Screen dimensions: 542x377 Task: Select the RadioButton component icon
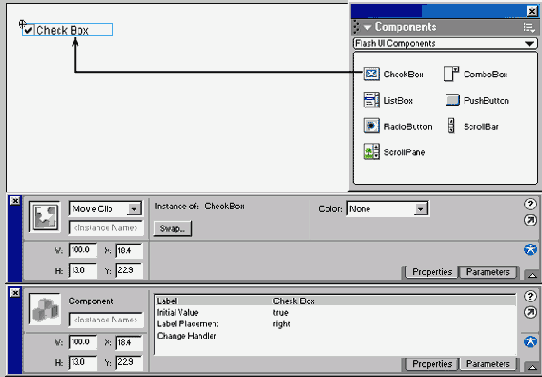tap(372, 126)
